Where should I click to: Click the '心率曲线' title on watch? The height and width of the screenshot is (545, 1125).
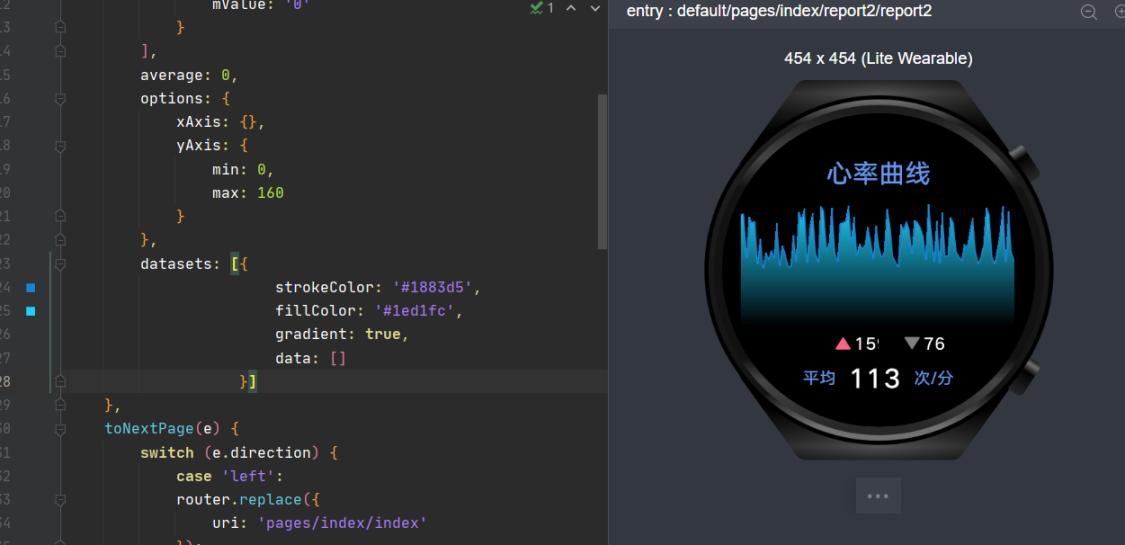click(878, 174)
